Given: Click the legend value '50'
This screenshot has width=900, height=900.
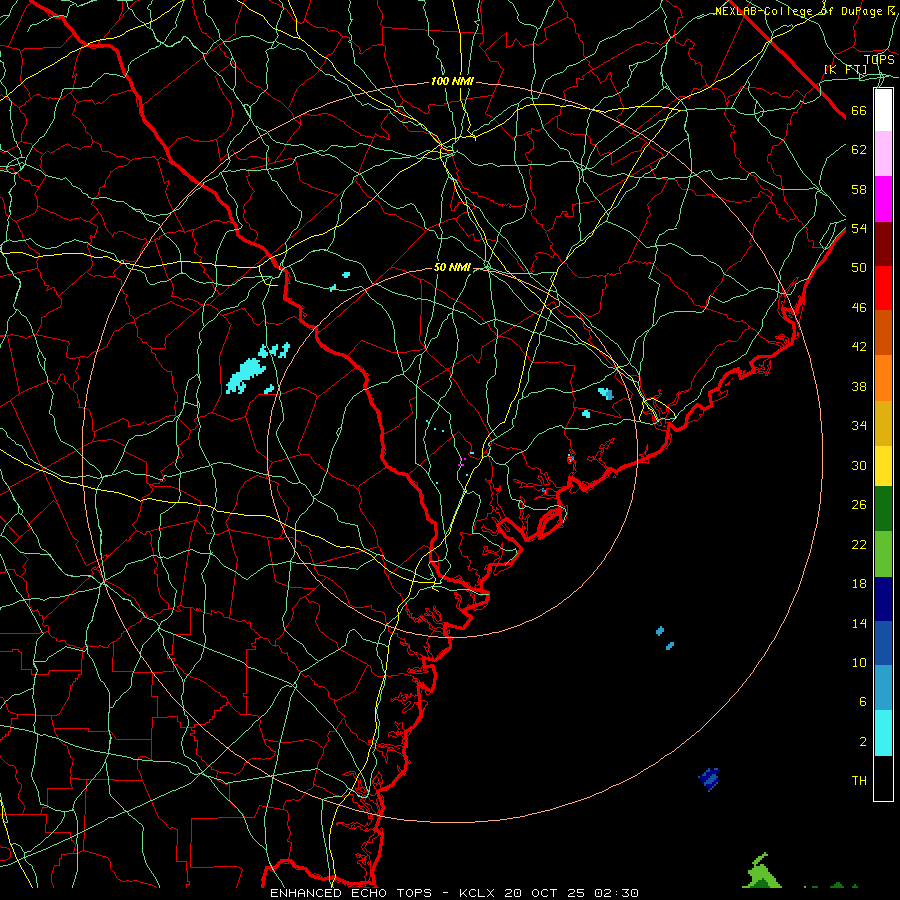Looking at the screenshot, I should [859, 268].
